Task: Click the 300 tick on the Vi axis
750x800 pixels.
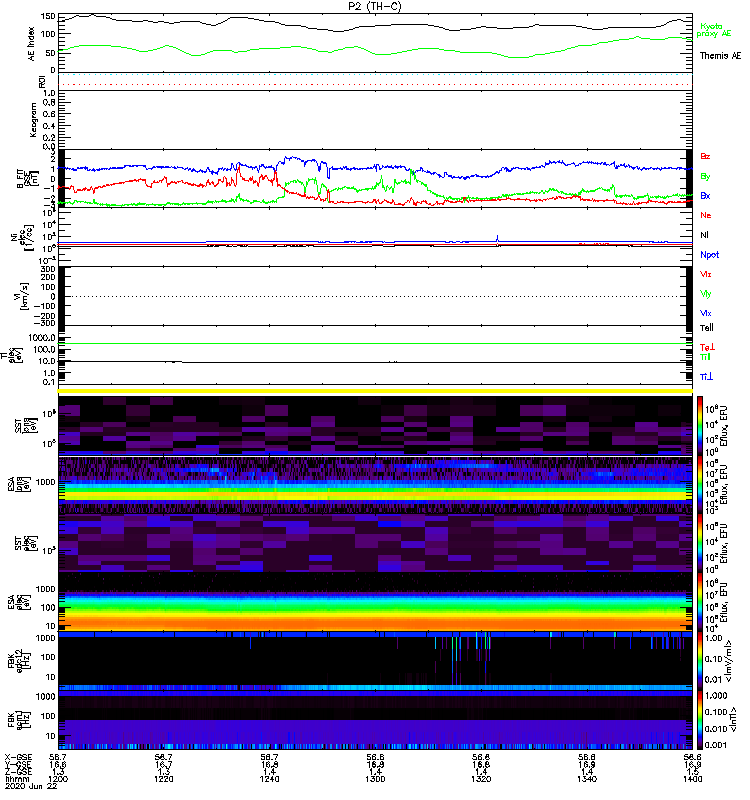Action: click(48, 269)
